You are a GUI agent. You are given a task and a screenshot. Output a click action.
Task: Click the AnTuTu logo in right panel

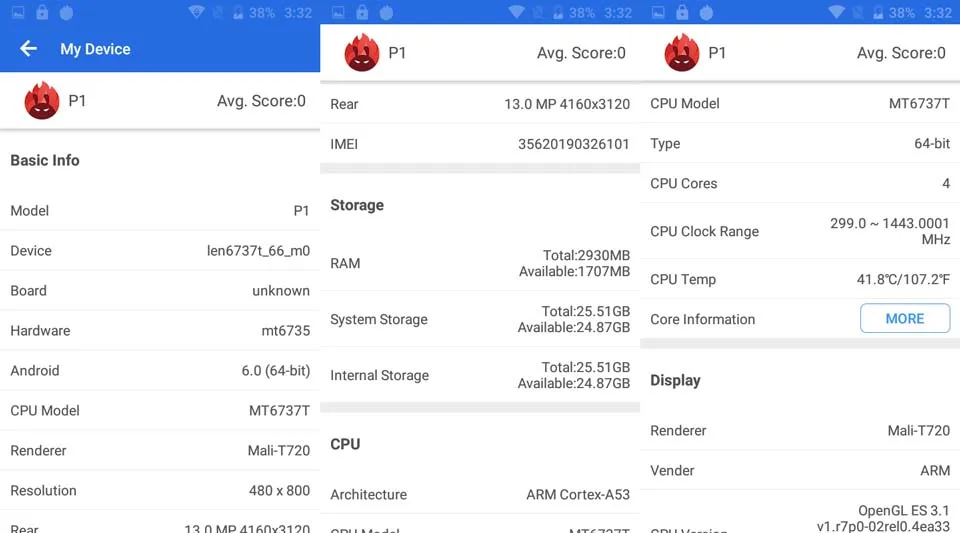pyautogui.click(x=681, y=52)
